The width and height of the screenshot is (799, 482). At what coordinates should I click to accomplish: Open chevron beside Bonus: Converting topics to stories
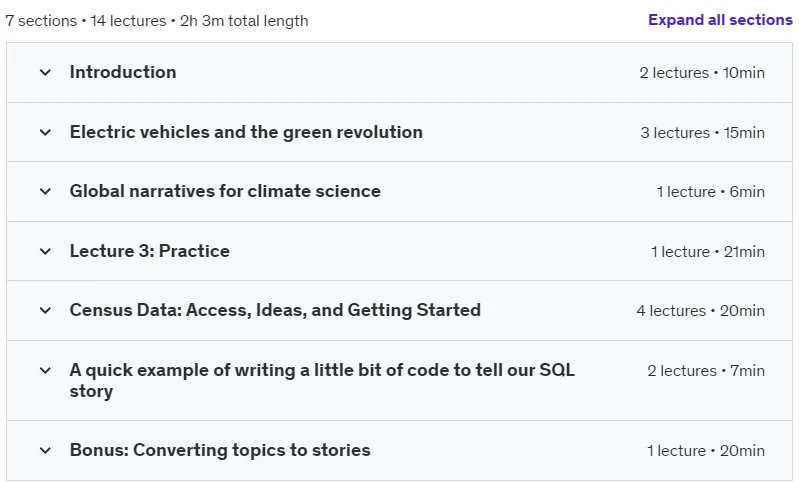pos(45,450)
